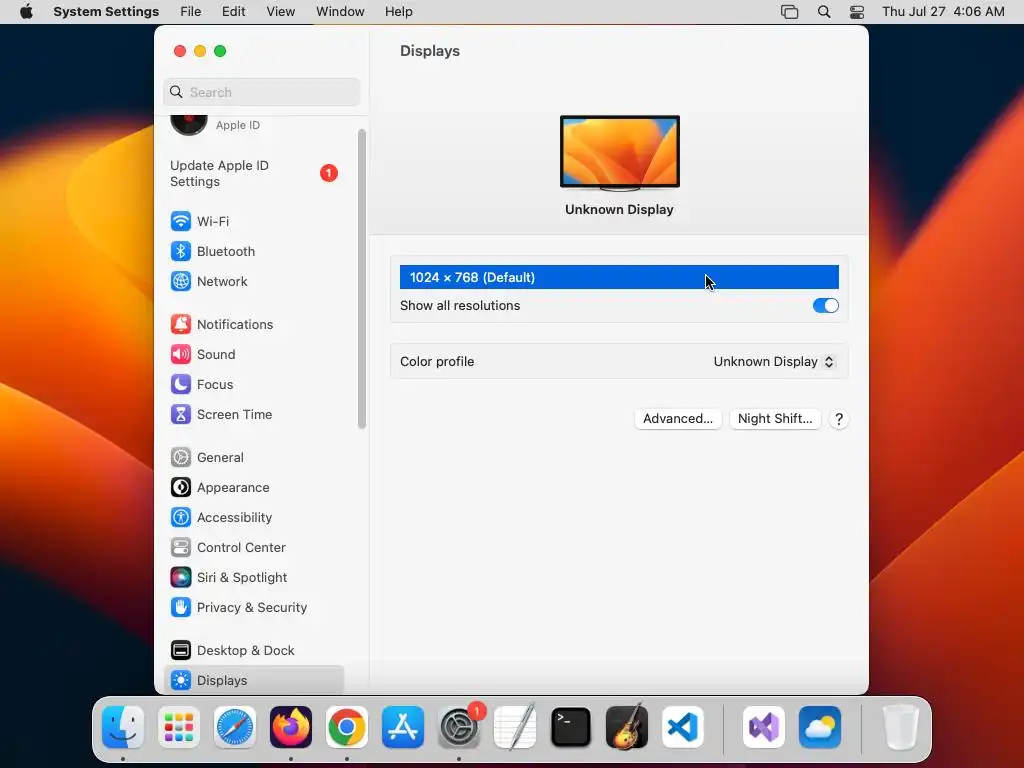Launch GarageBand from the Dock
Viewport: 1024px width, 768px height.
627,727
